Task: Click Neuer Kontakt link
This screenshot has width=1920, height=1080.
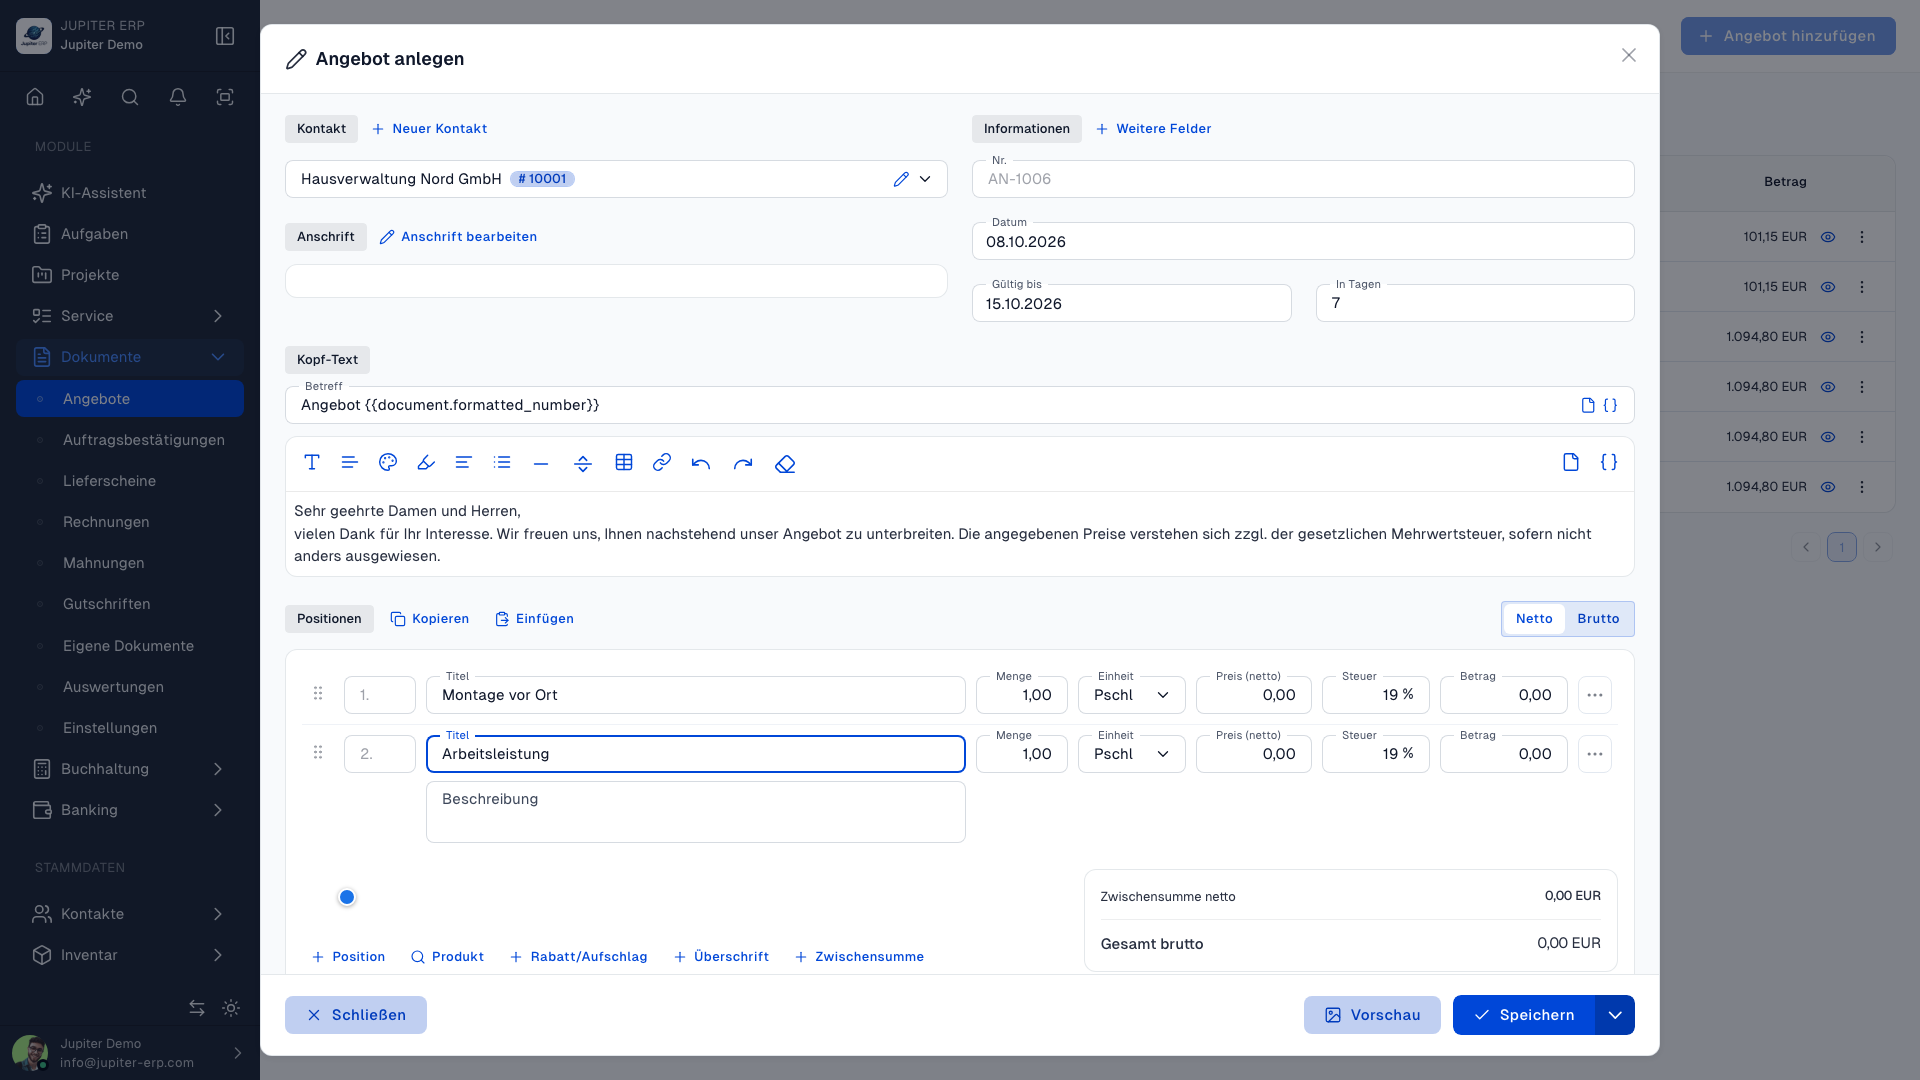Action: (x=430, y=129)
